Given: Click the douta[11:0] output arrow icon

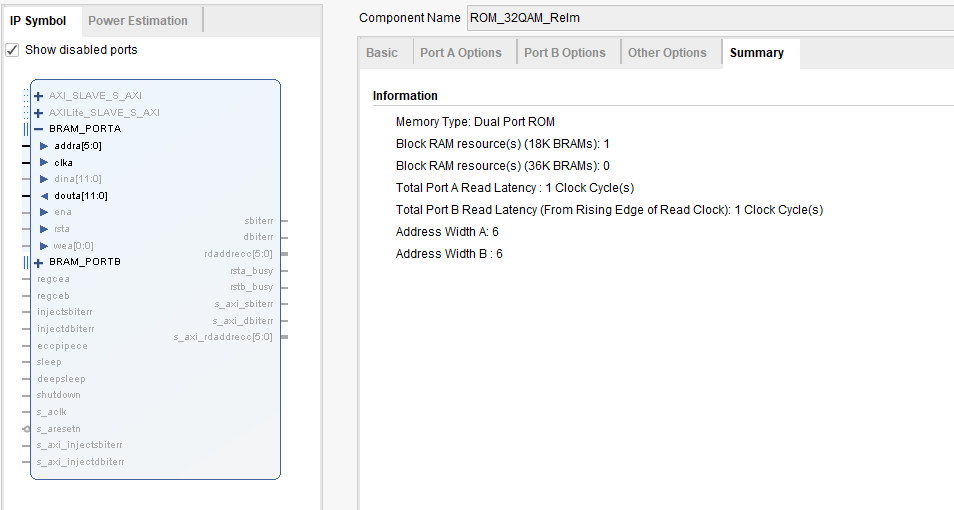Looking at the screenshot, I should point(44,196).
